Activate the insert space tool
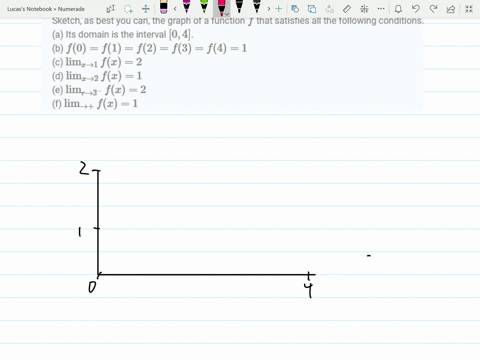The height and width of the screenshot is (360, 480). [x=146, y=9]
